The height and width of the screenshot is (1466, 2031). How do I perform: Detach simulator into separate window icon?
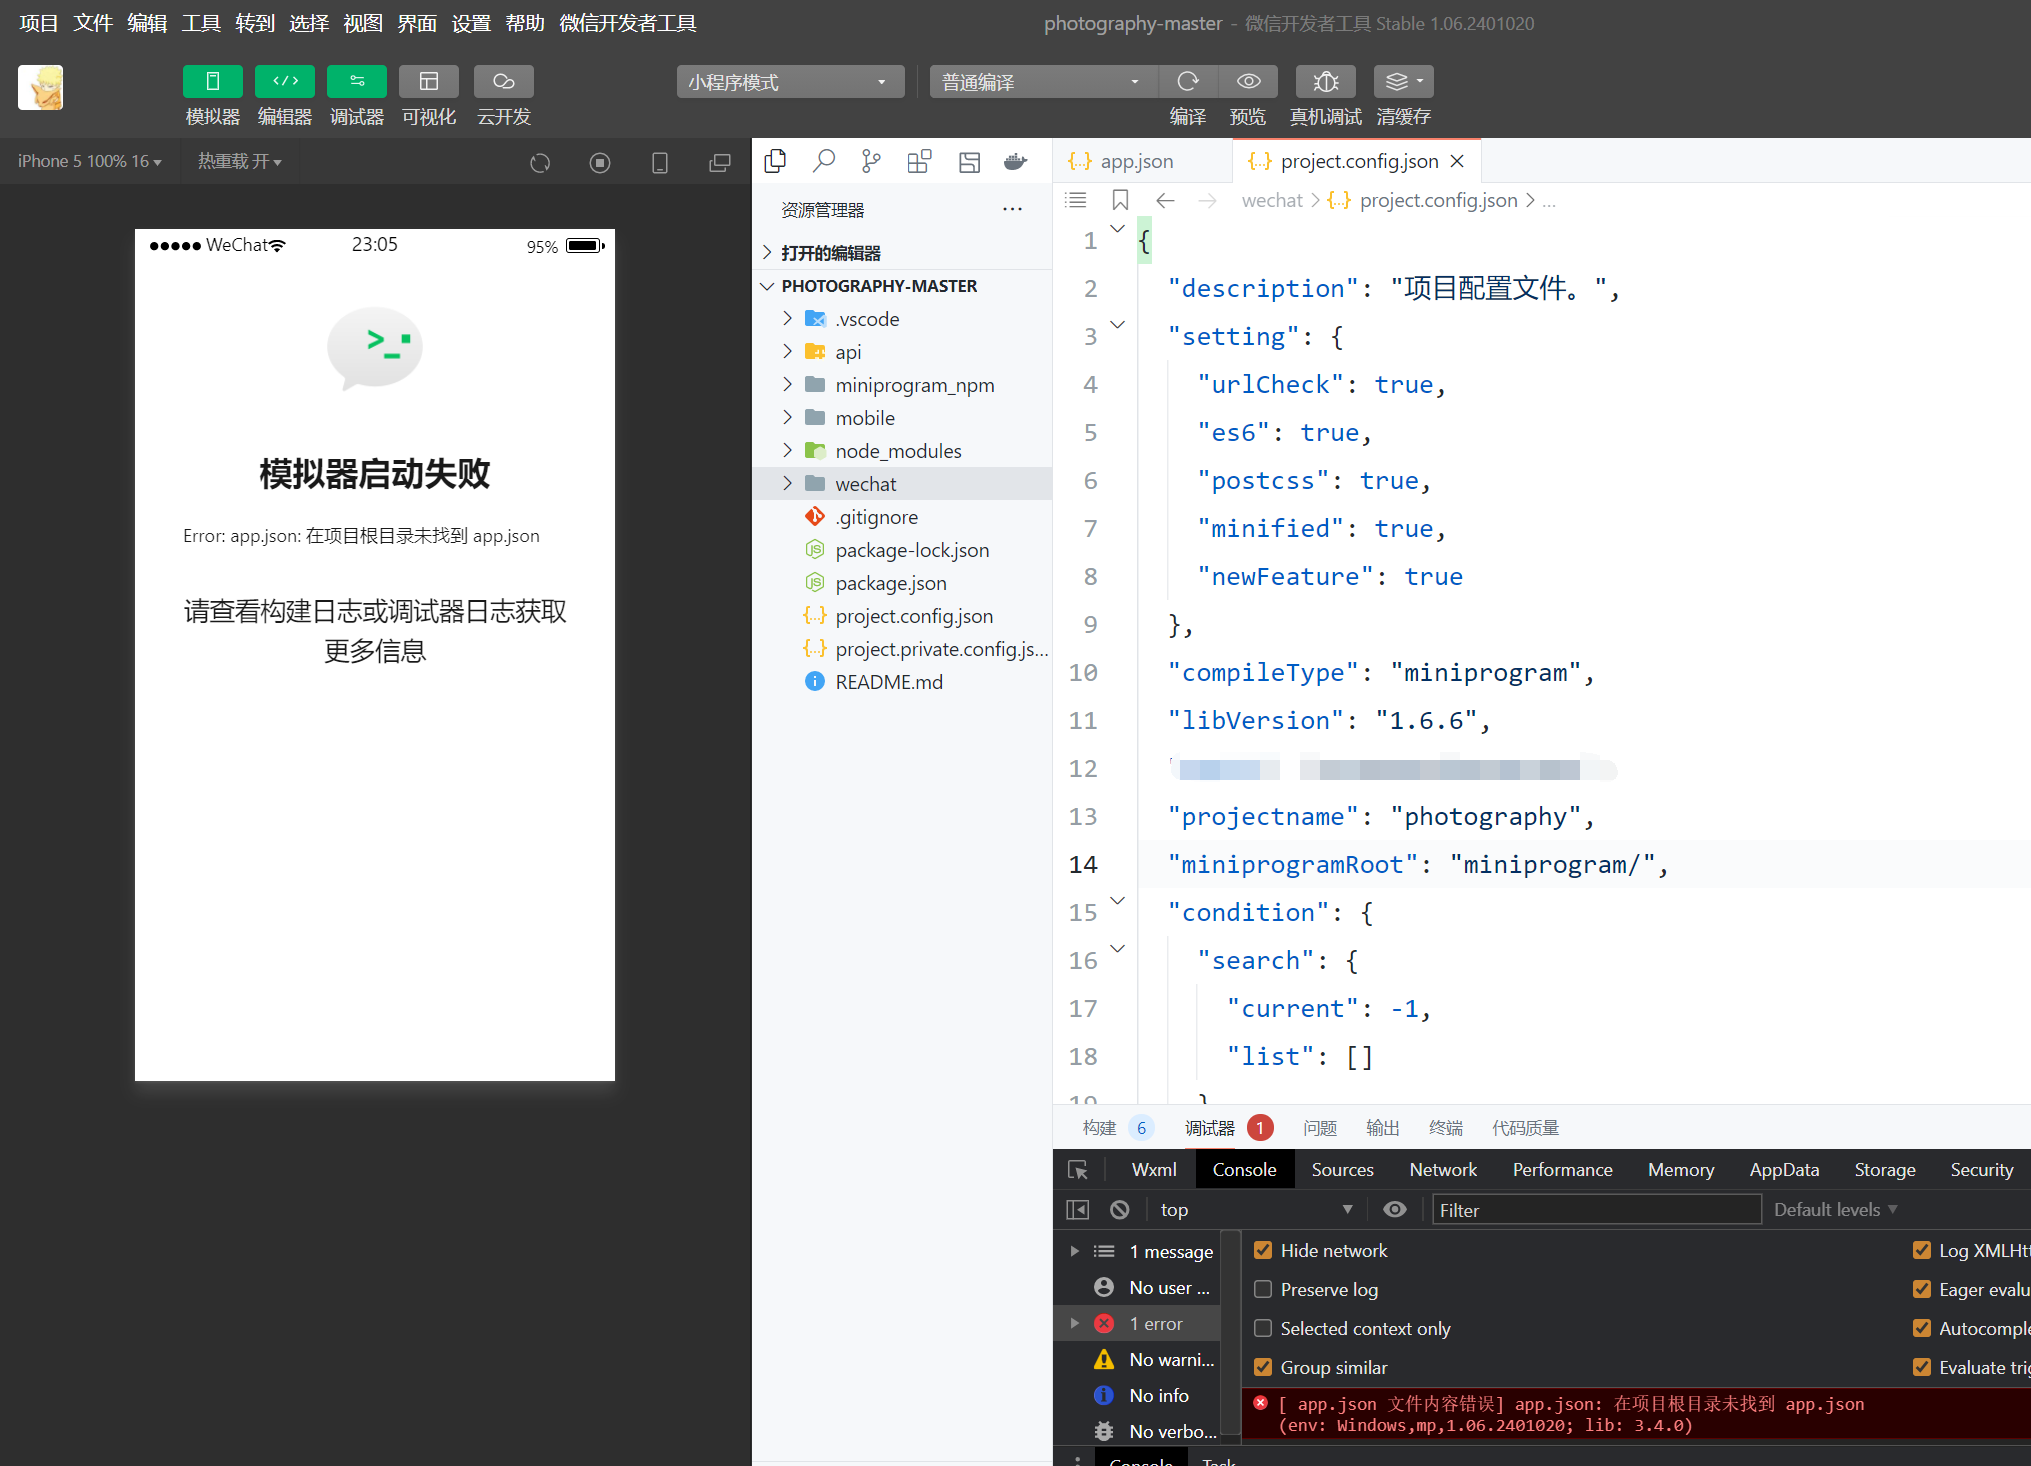[x=720, y=162]
